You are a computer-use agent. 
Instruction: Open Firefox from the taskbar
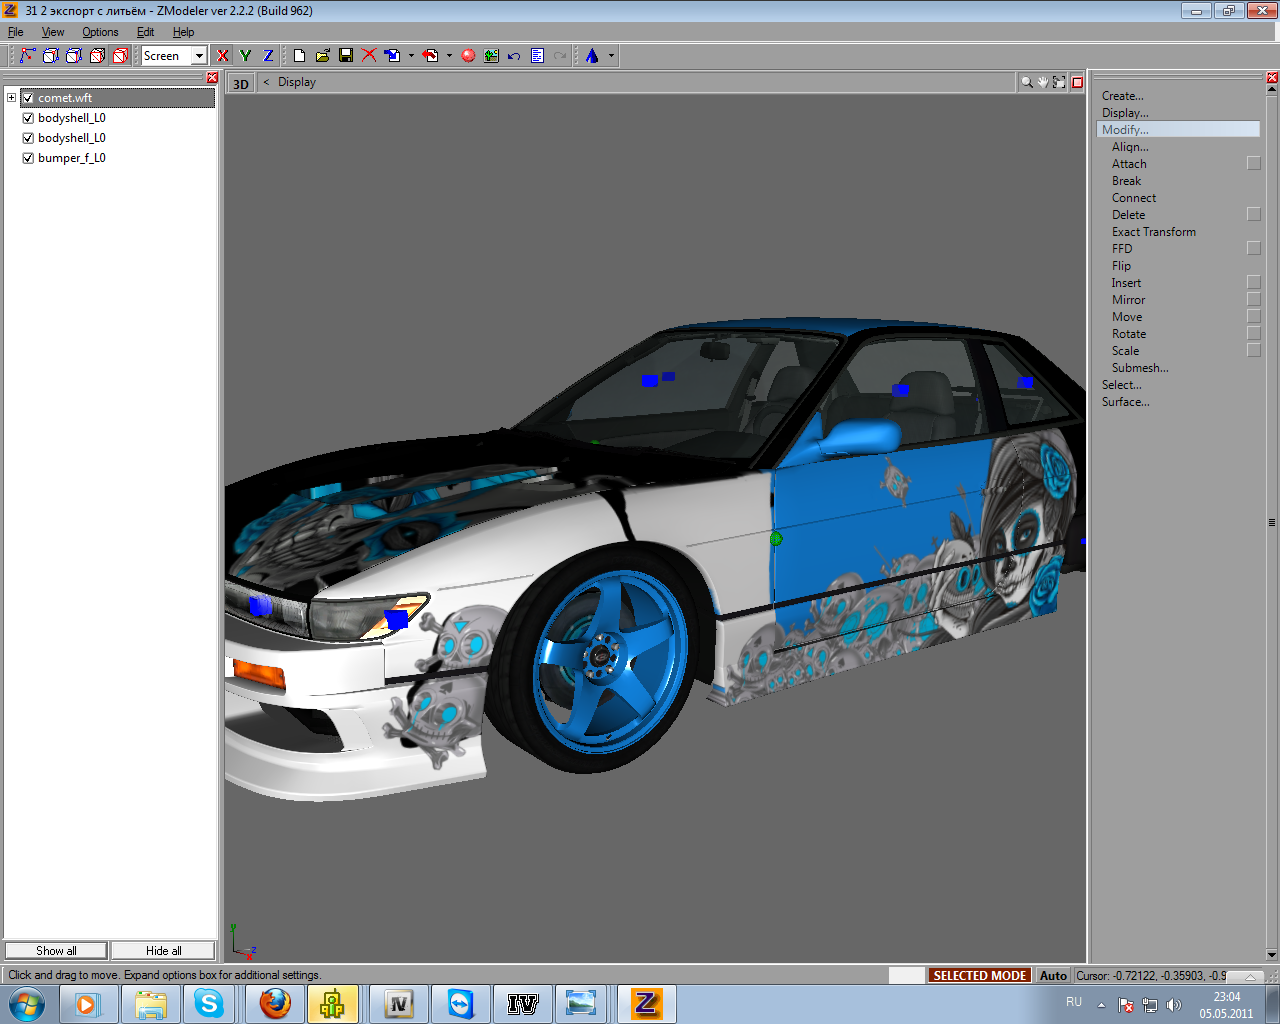coord(275,1003)
